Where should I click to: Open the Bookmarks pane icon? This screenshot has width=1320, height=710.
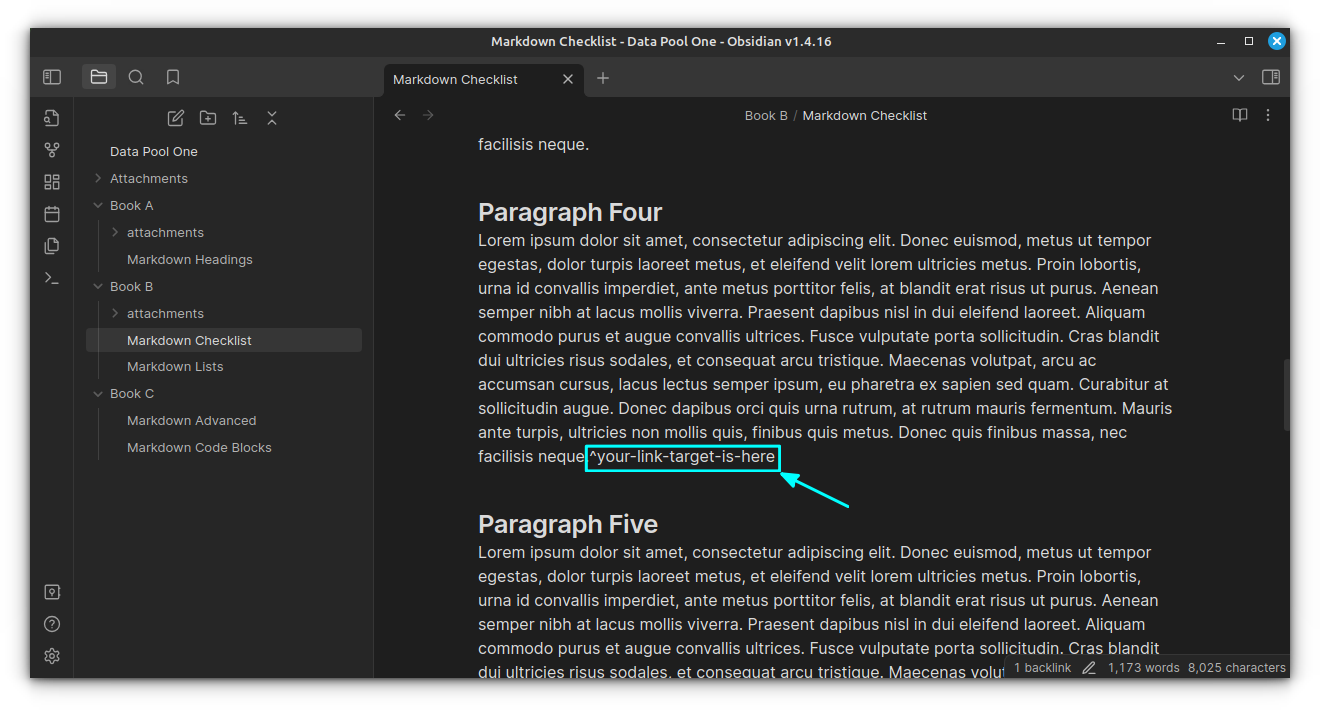(173, 77)
